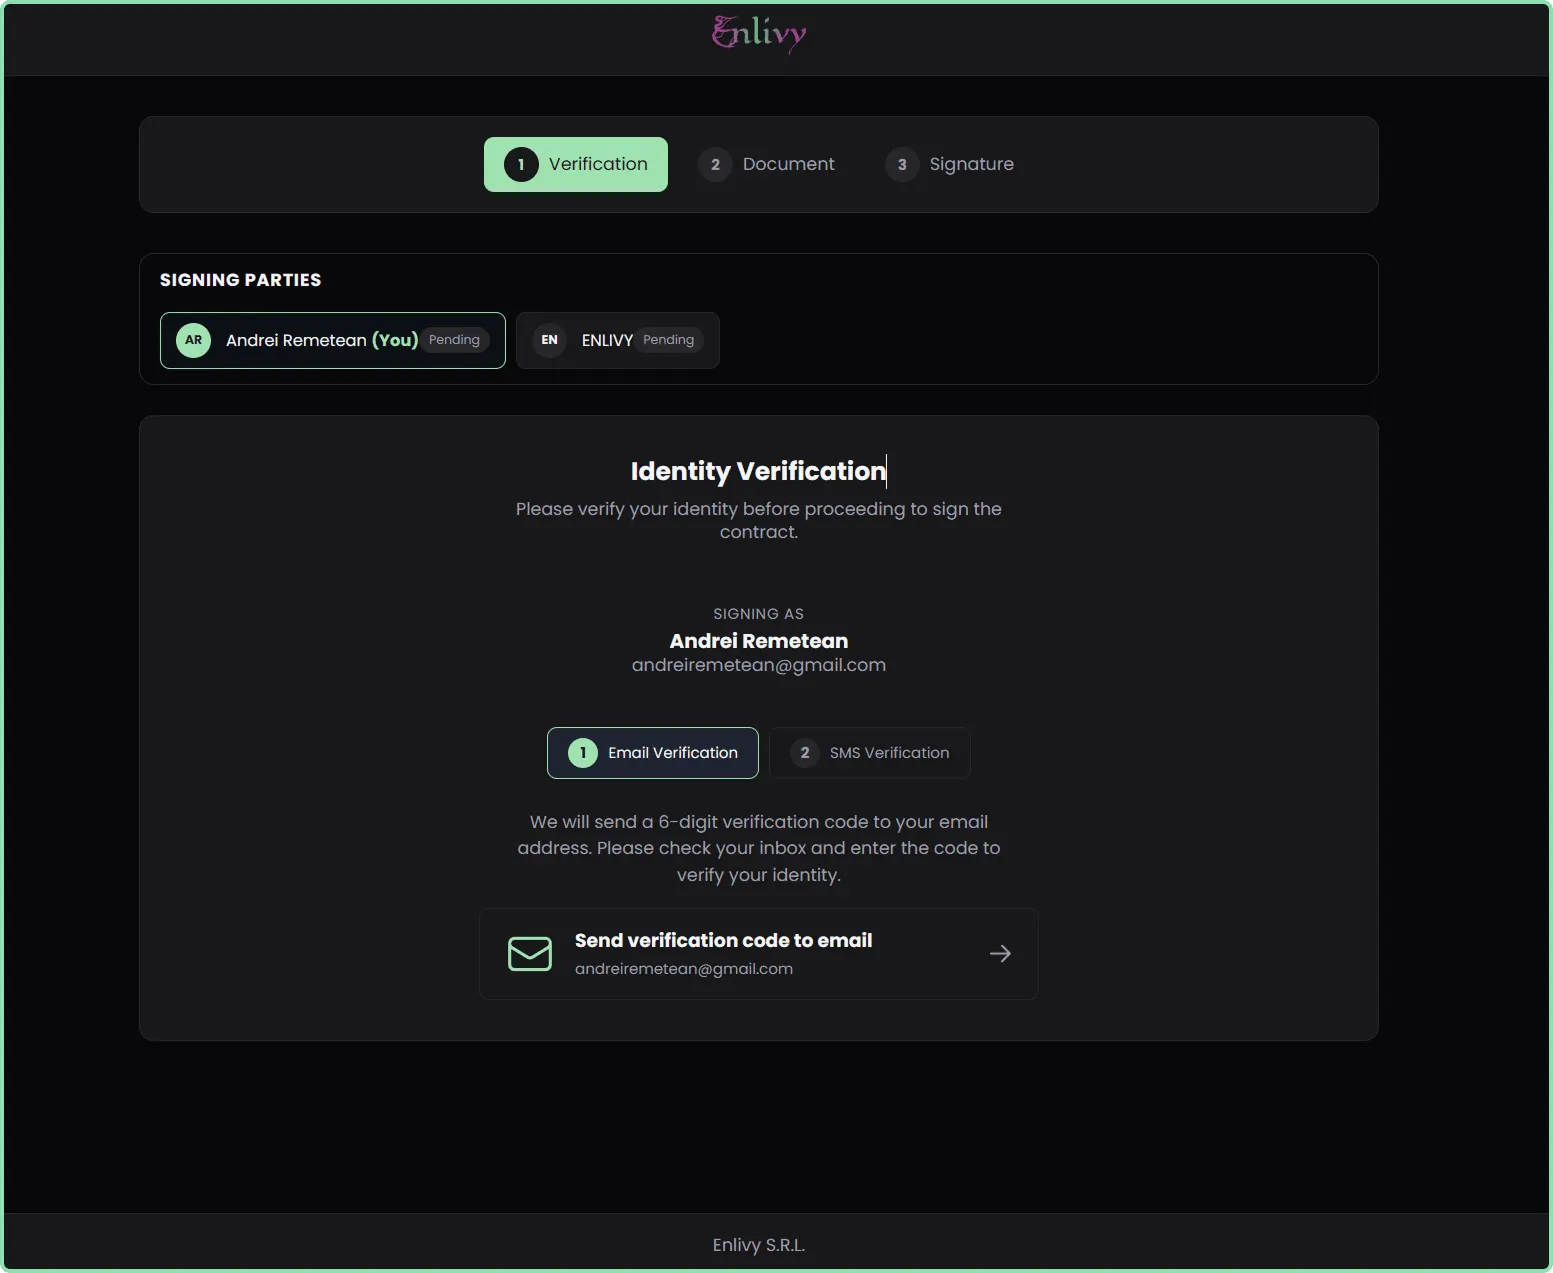Click the envelope mail icon
Image resolution: width=1553 pixels, height=1273 pixels.
(530, 954)
